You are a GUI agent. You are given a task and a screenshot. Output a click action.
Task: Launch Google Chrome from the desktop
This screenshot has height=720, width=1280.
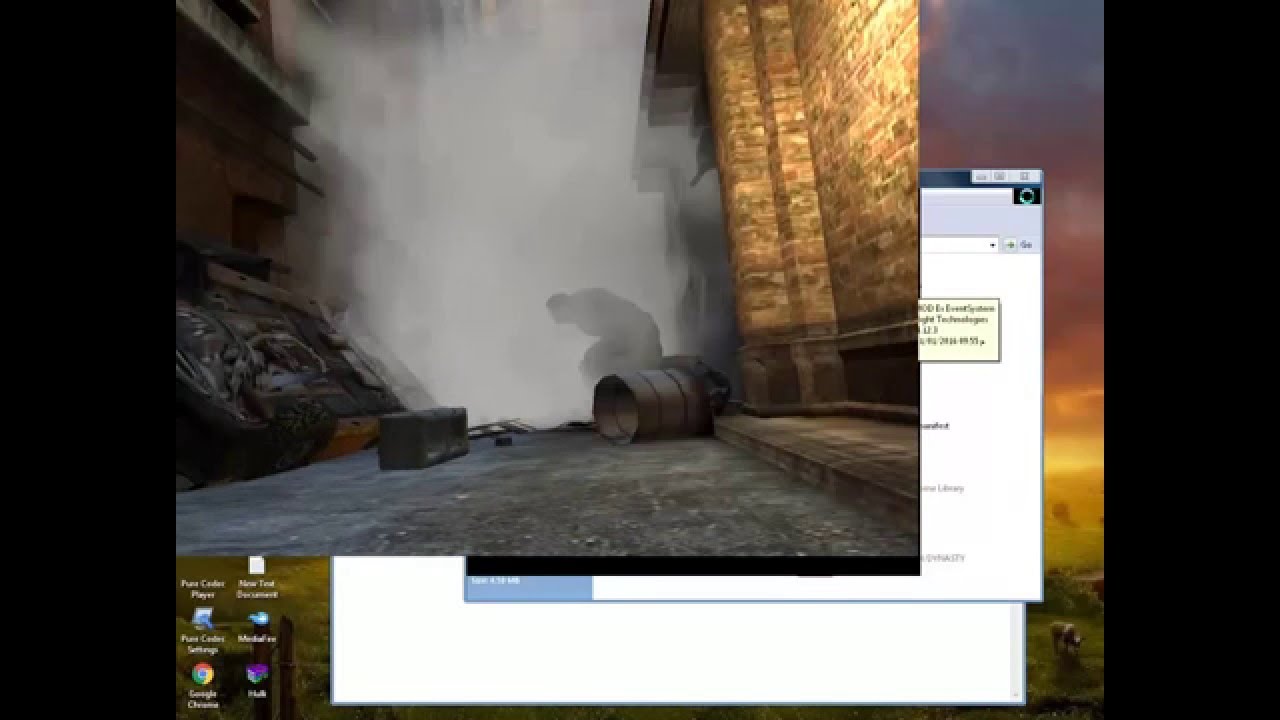coord(202,685)
